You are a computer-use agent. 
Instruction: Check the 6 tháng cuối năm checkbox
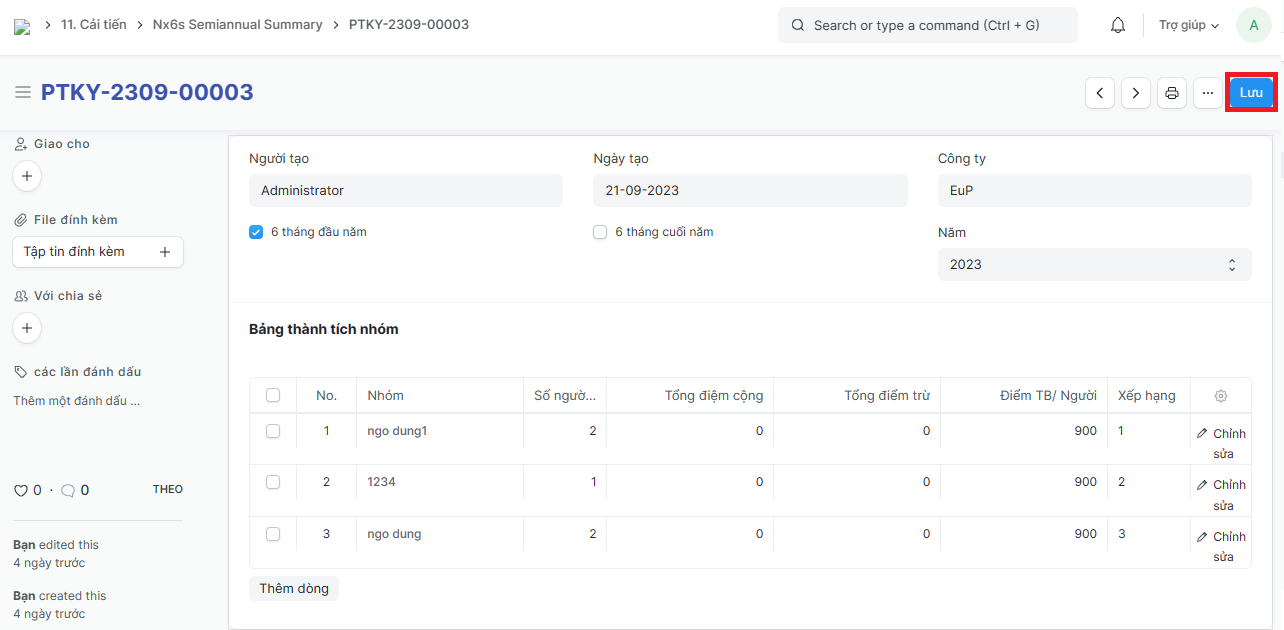(600, 232)
